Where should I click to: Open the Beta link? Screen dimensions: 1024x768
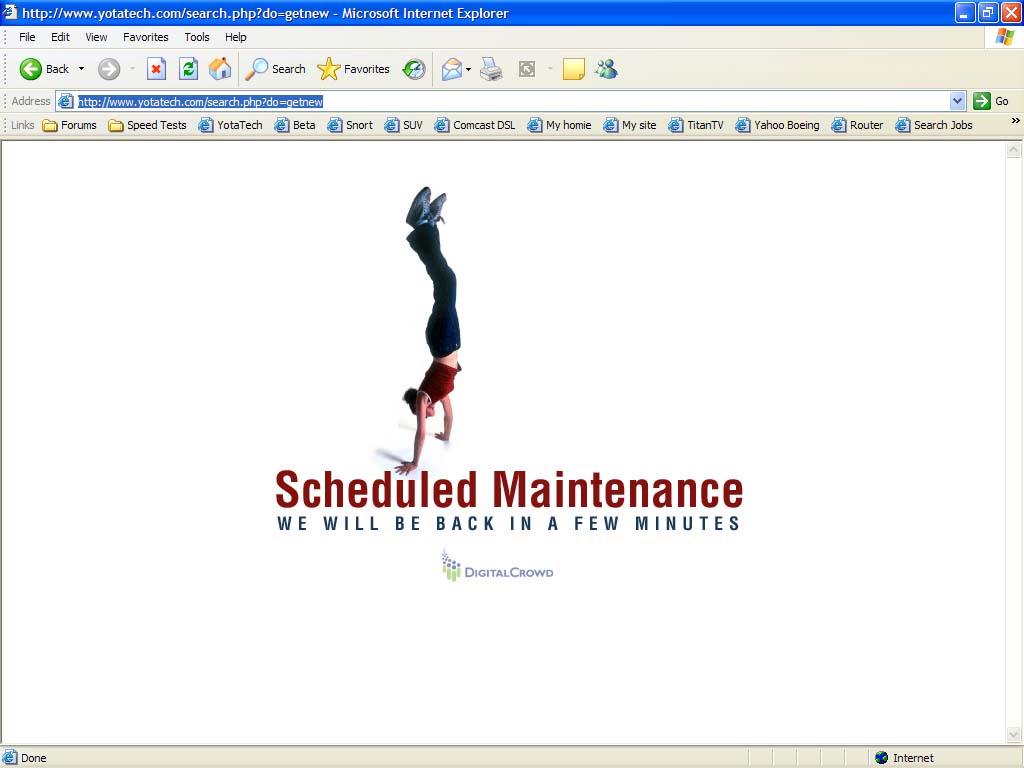pyautogui.click(x=295, y=125)
